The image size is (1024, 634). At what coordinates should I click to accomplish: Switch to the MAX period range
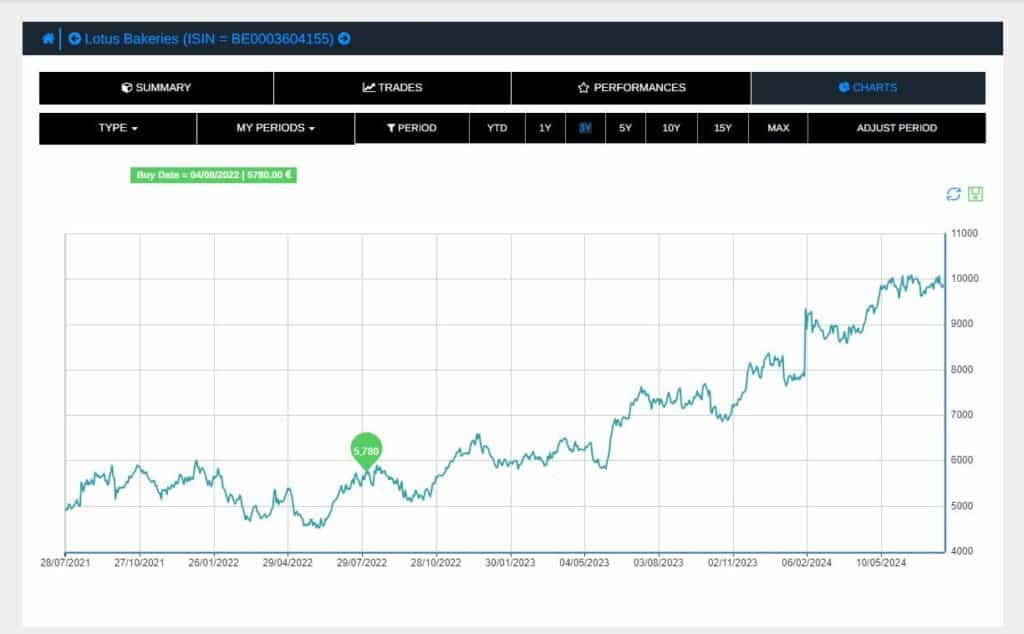tap(778, 128)
